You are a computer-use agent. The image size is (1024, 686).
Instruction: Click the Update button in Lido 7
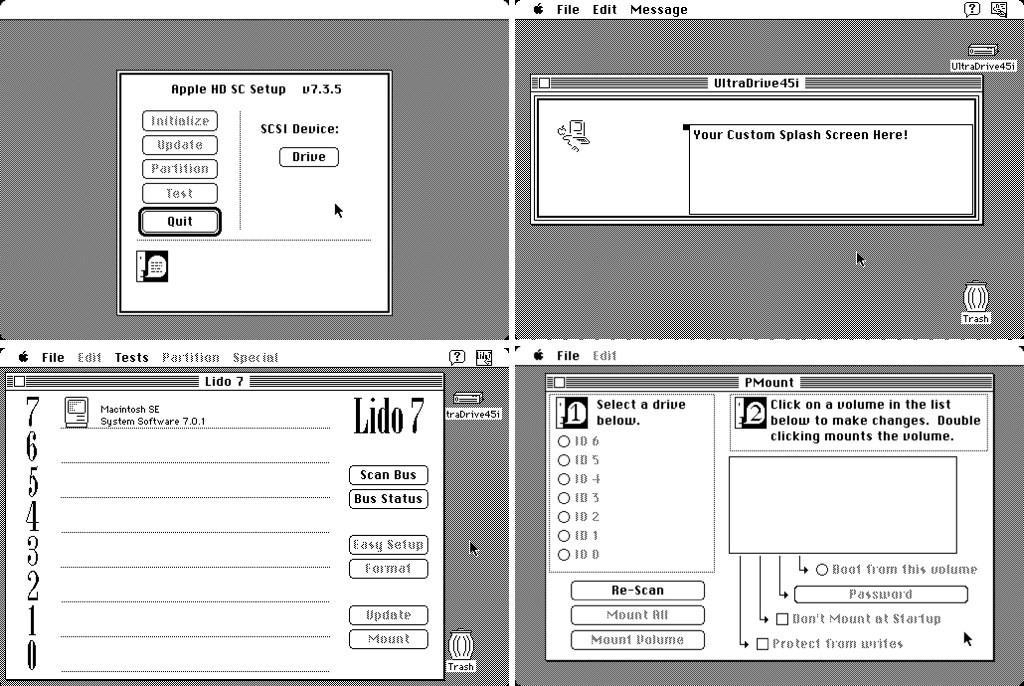point(389,615)
